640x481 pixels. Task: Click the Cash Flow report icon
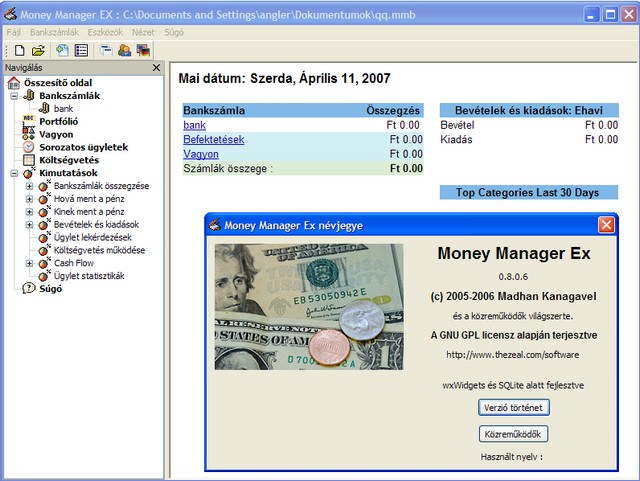[44, 263]
